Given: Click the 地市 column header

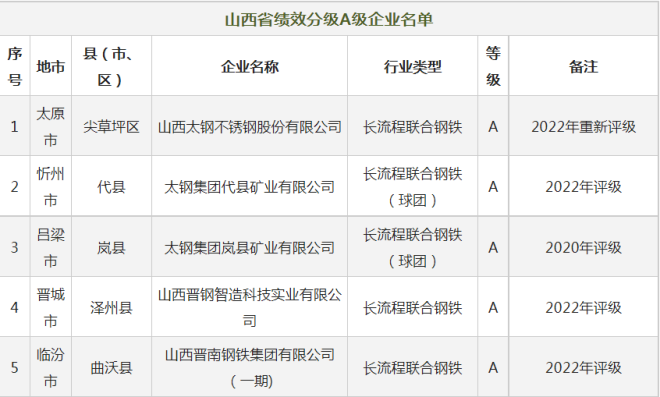Looking at the screenshot, I should (x=51, y=67).
